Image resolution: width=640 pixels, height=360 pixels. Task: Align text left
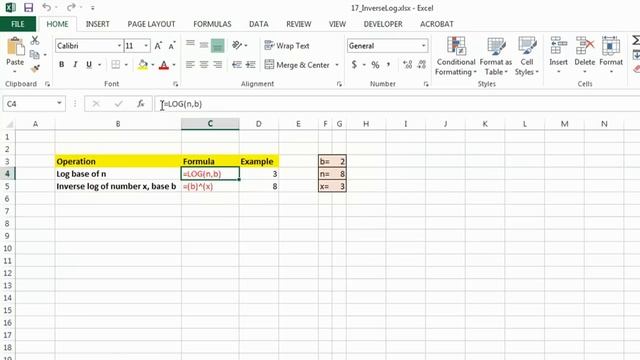(x=190, y=64)
